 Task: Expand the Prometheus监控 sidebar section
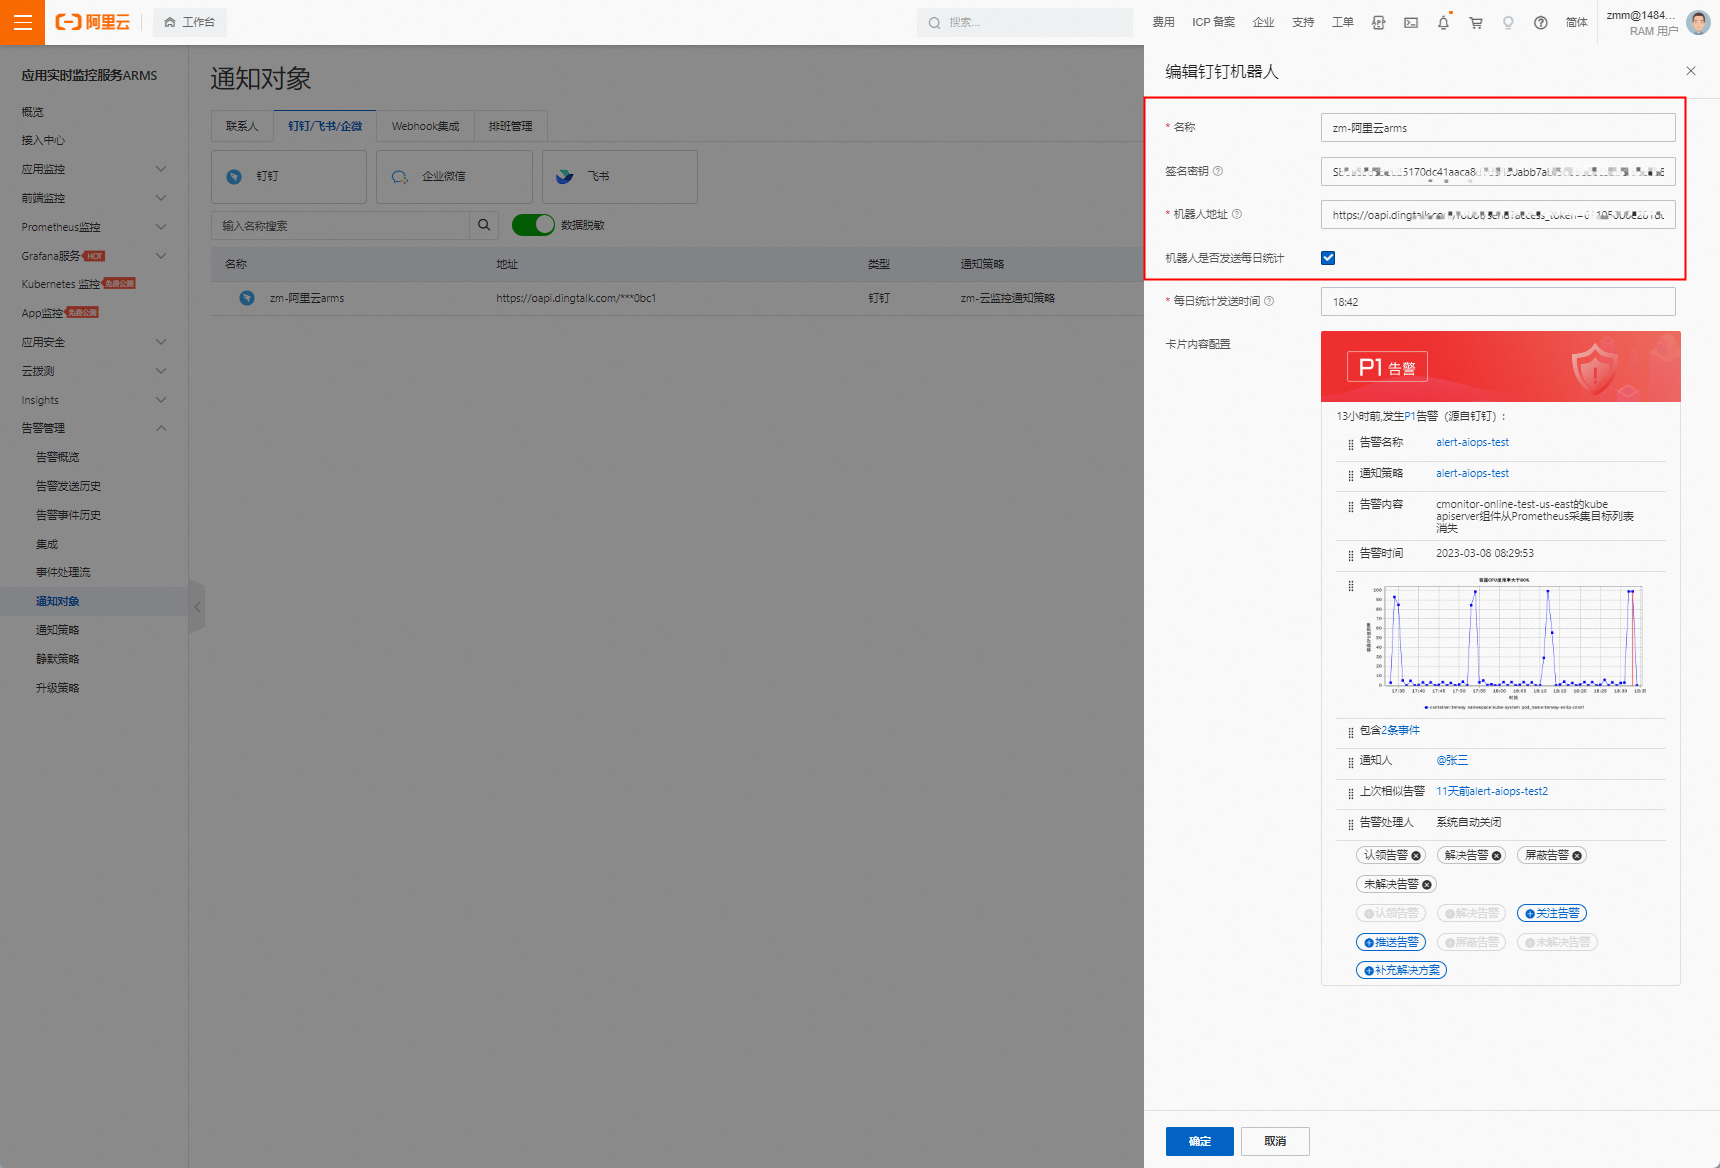[161, 227]
